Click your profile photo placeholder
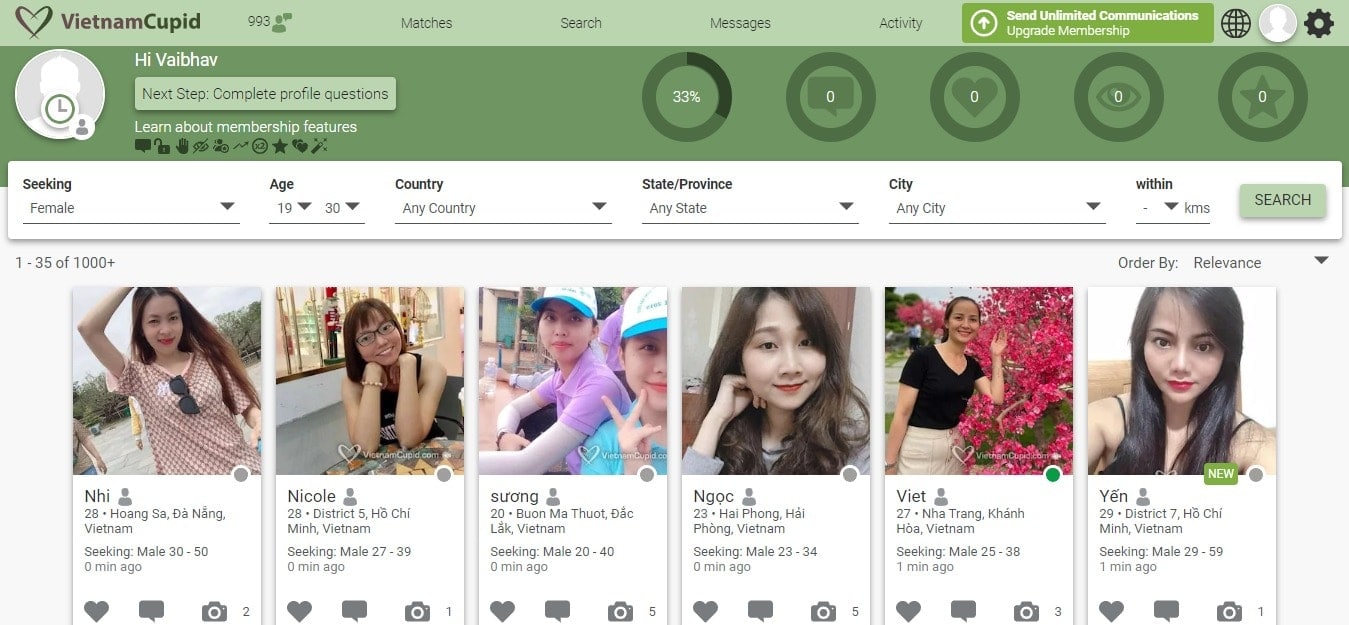The image size is (1349, 625). (59, 94)
